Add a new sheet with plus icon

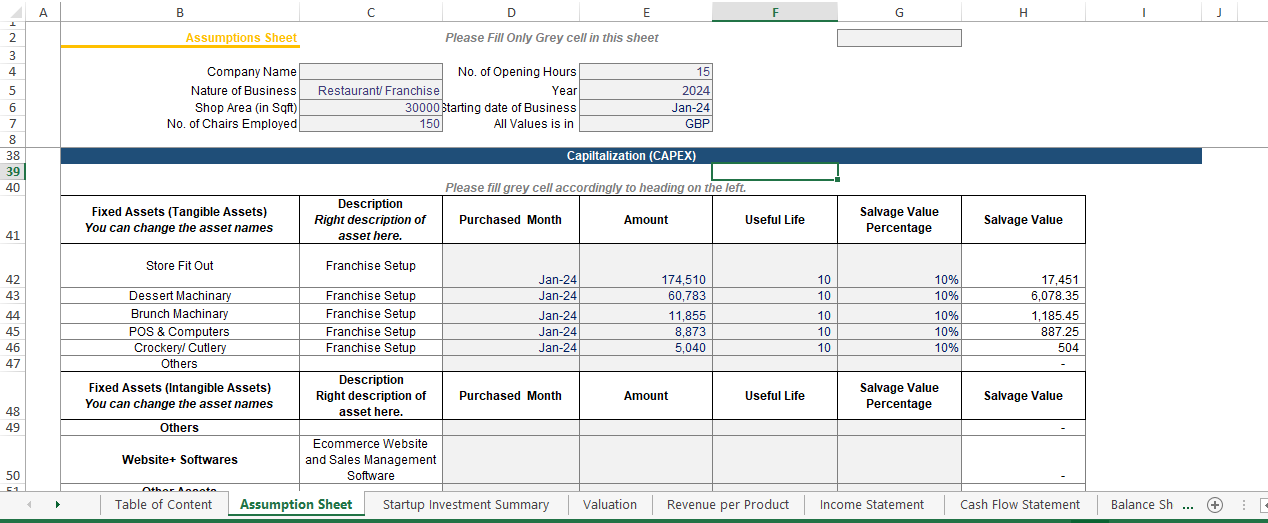point(1215,505)
